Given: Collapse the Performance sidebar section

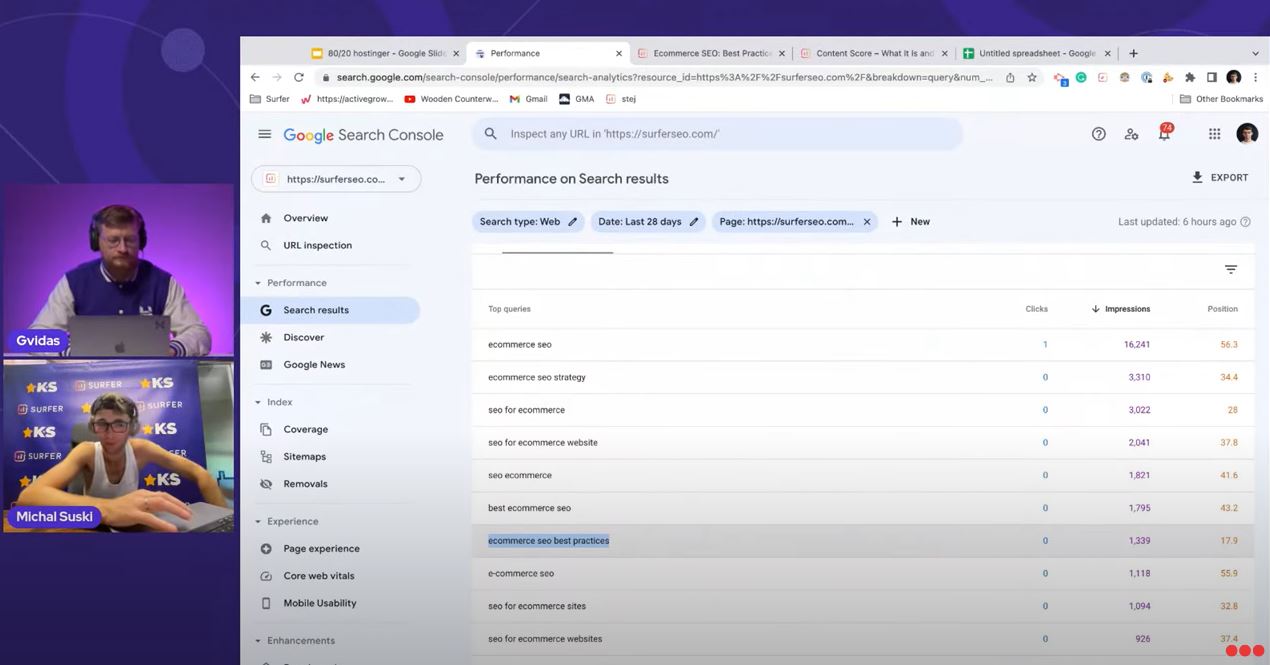Looking at the screenshot, I should point(258,283).
